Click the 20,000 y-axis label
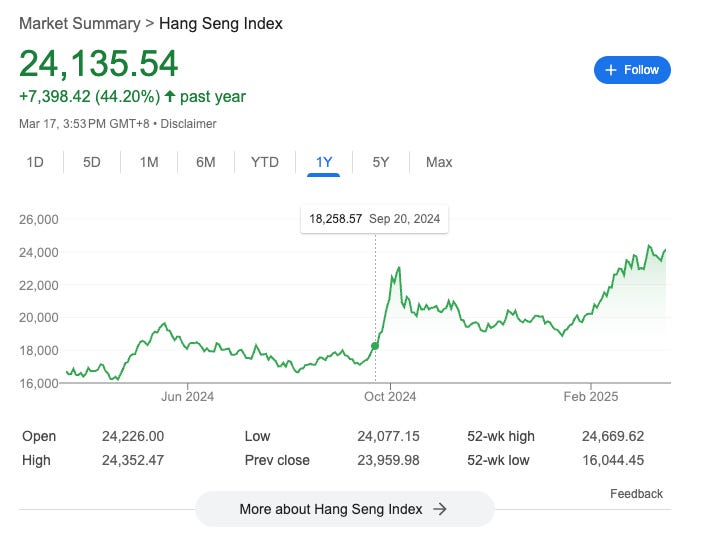The width and height of the screenshot is (708, 548). pos(39,318)
